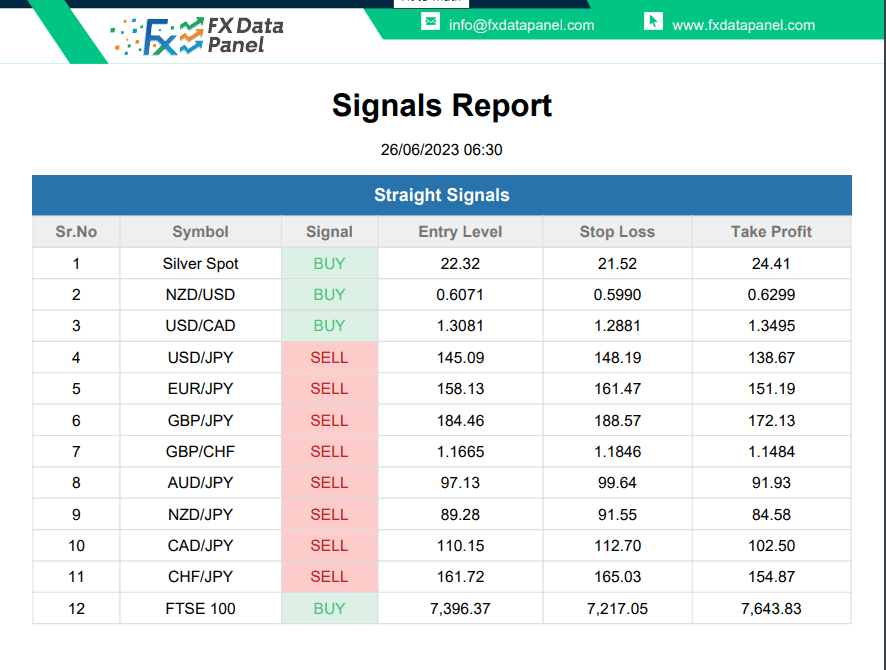The image size is (886, 670).
Task: Click the Take Profit column header
Action: (771, 232)
